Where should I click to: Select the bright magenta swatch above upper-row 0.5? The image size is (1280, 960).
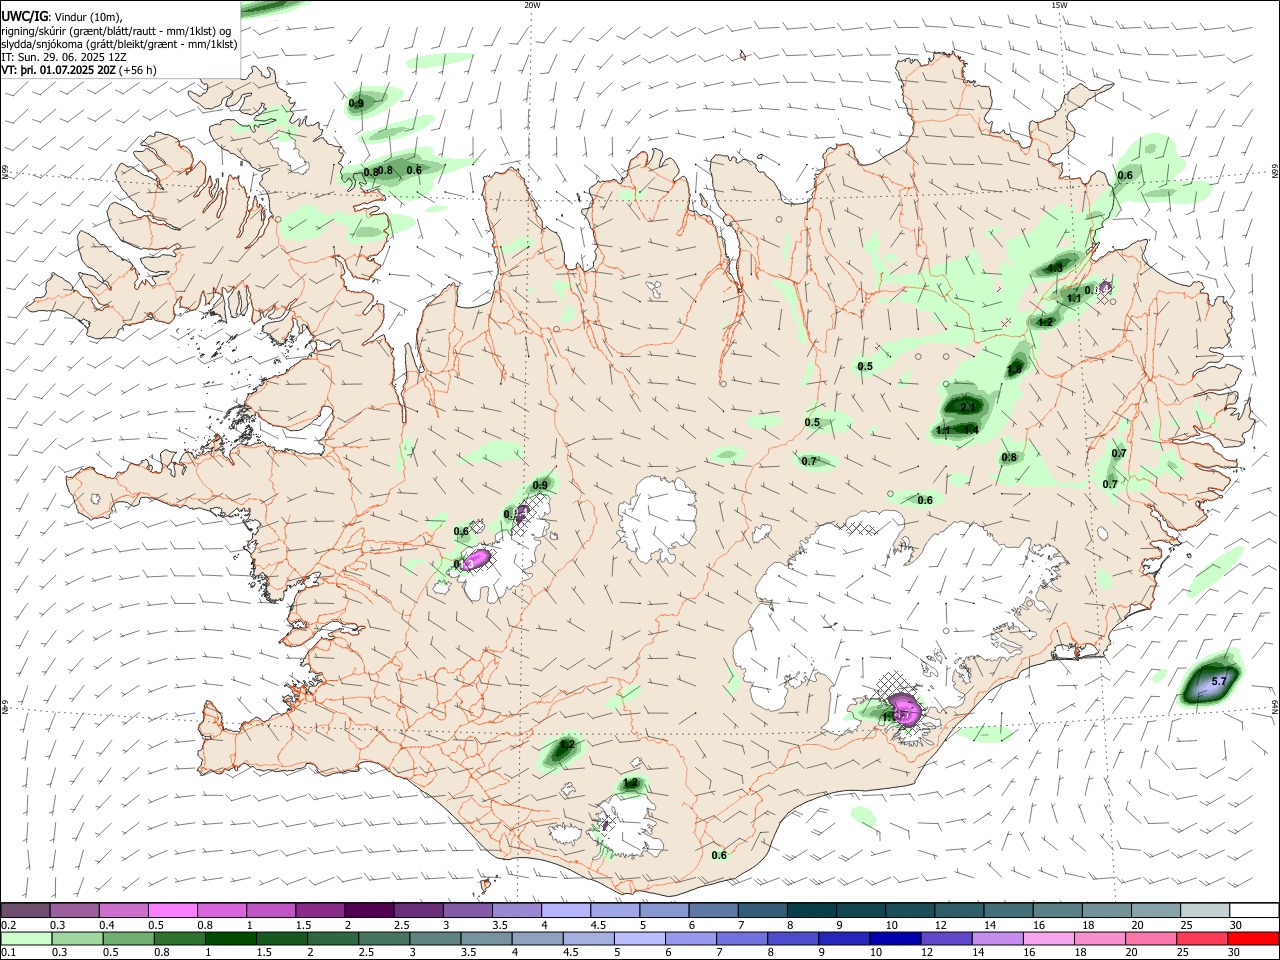tap(172, 910)
